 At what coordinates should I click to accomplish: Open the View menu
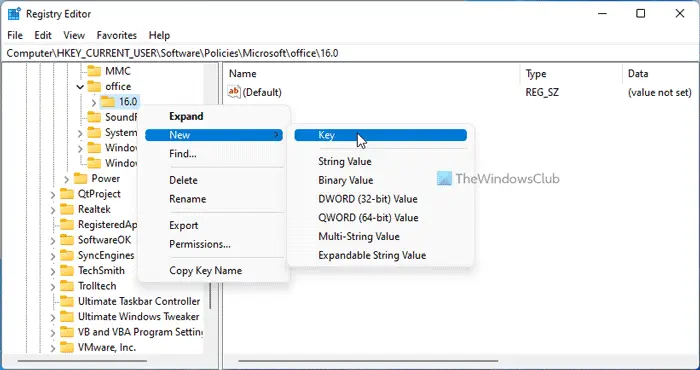tap(74, 35)
